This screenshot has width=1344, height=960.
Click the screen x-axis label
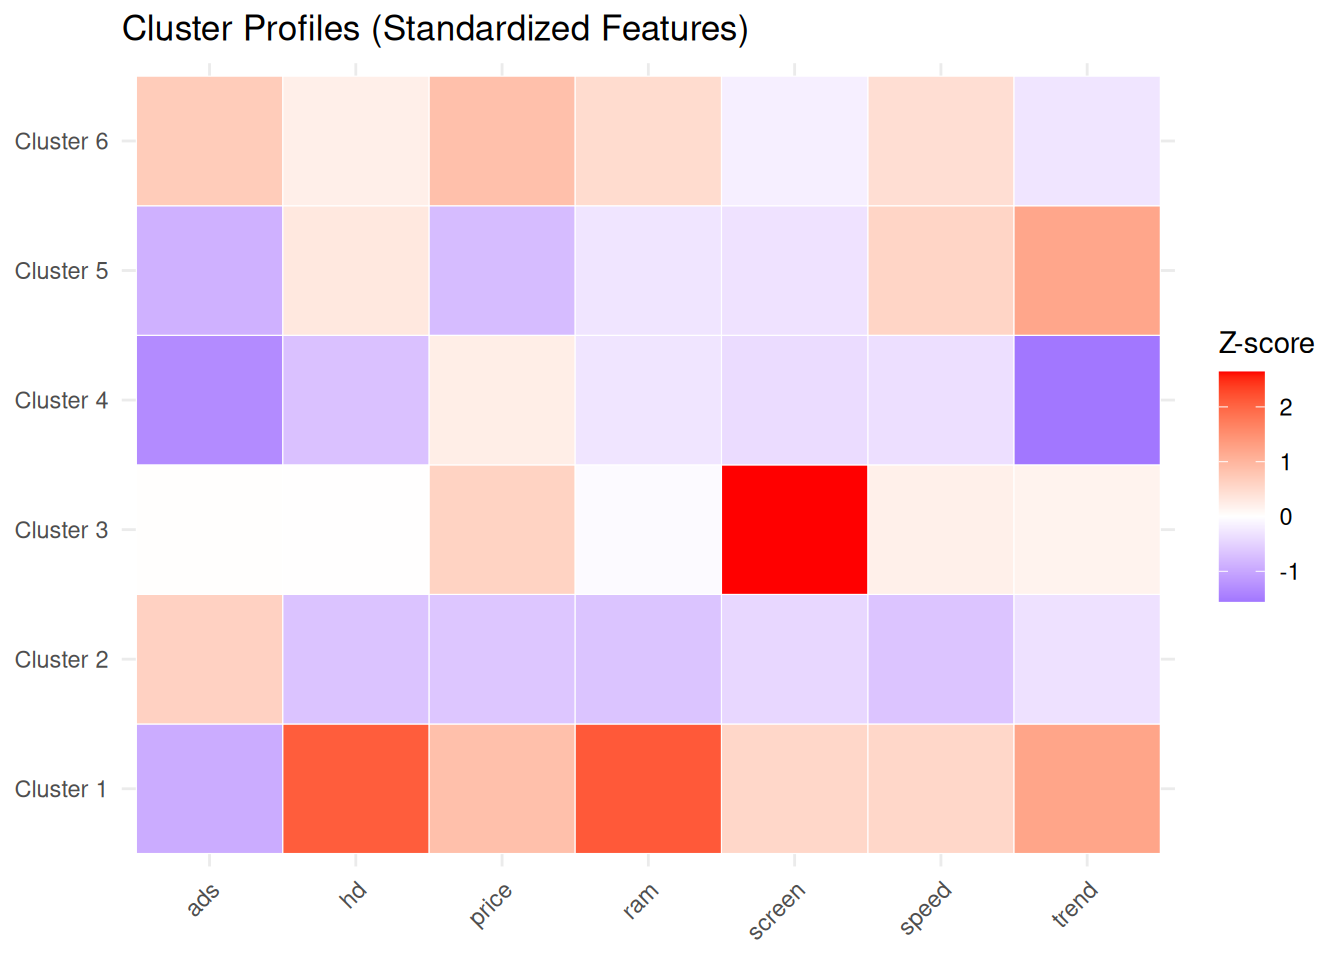[x=777, y=910]
